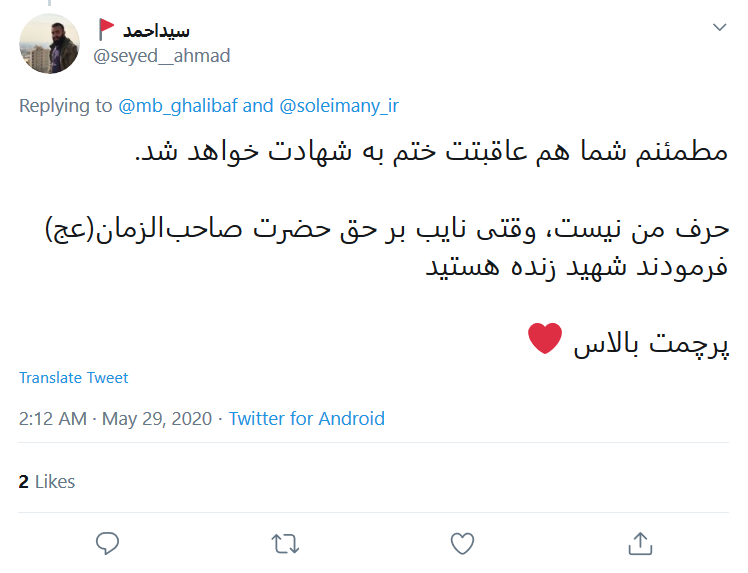Image resolution: width=748 pixels, height=573 pixels.
Task: Retweet this tweet using the retweet icon
Action: click(x=284, y=542)
